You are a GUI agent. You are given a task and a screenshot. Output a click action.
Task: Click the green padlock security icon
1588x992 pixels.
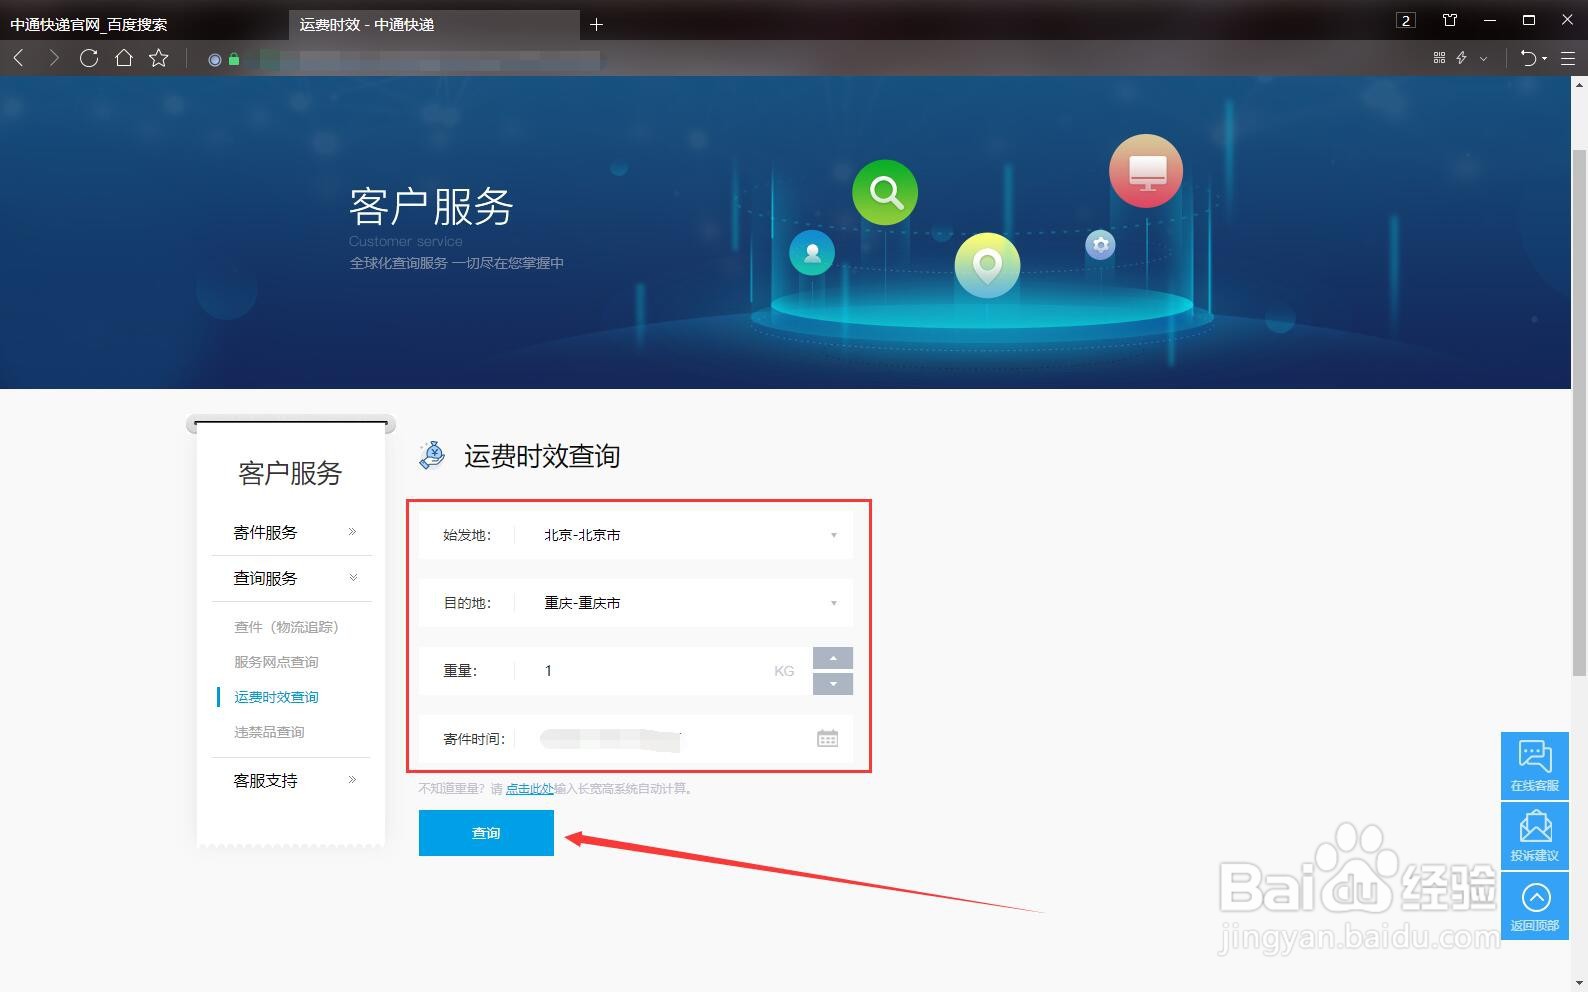click(x=234, y=59)
